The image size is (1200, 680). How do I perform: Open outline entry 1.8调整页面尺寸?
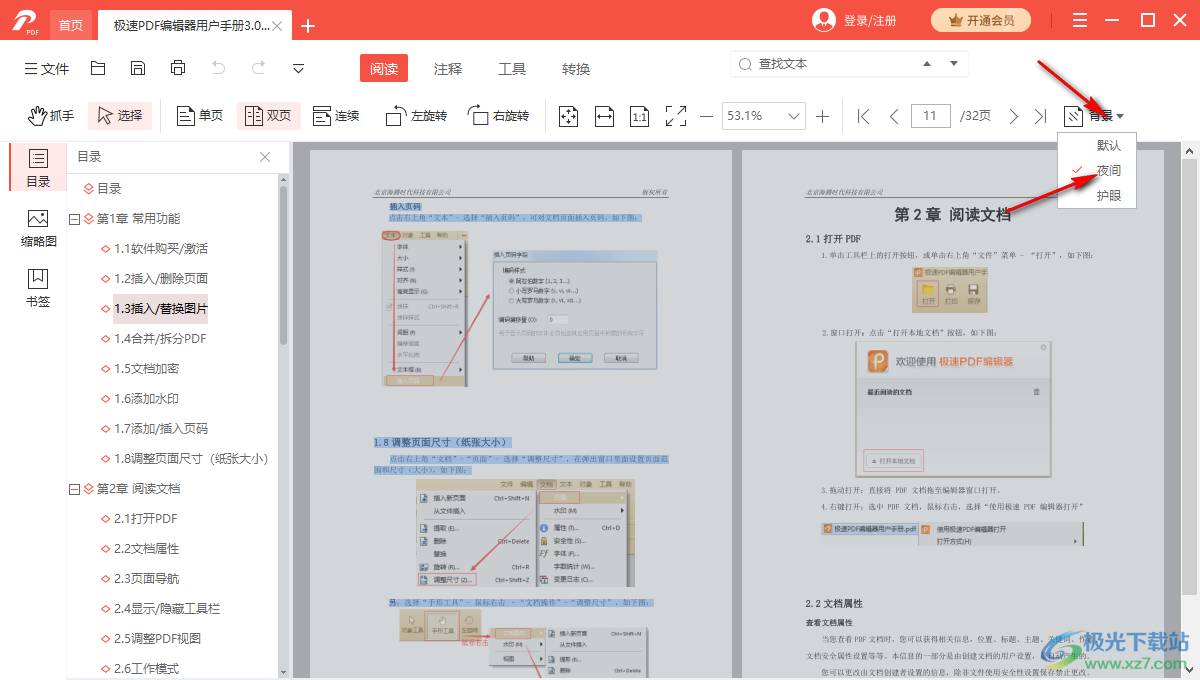191,459
